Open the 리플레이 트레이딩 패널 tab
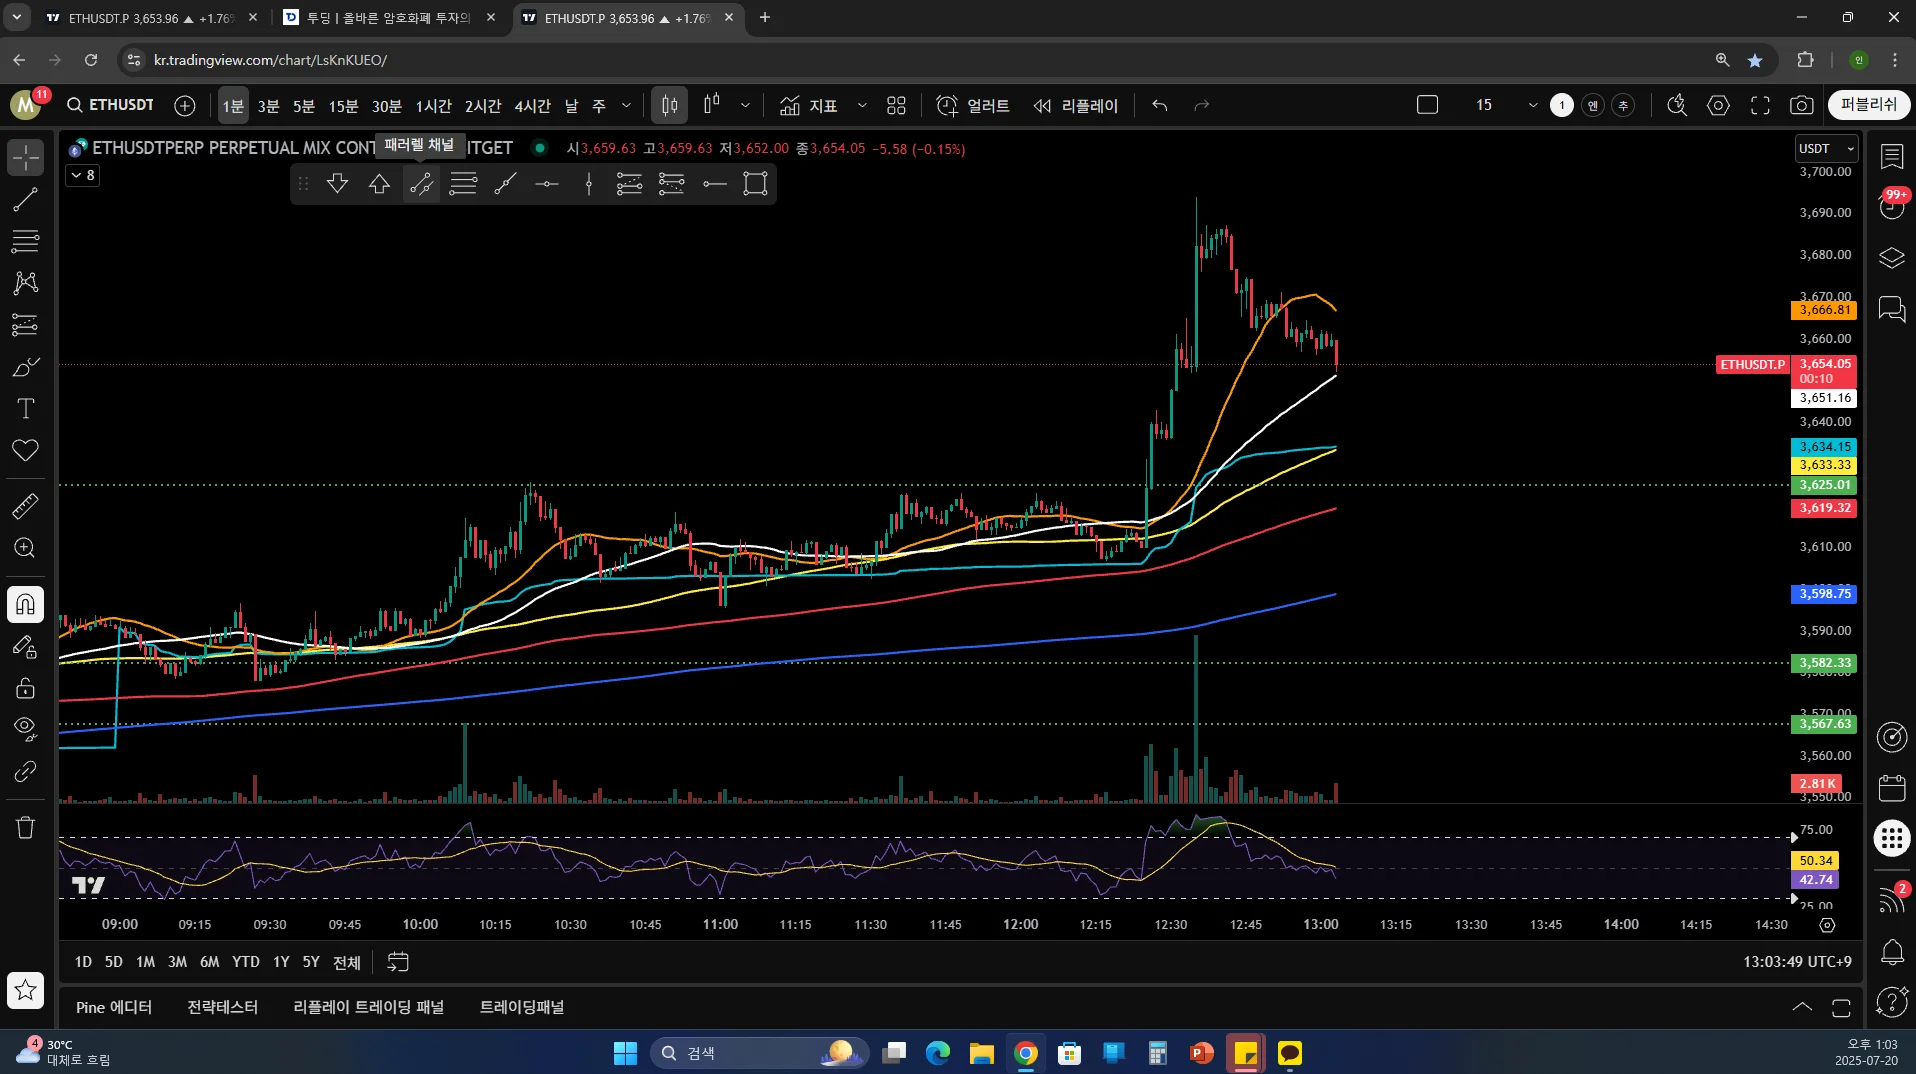 (x=368, y=1007)
